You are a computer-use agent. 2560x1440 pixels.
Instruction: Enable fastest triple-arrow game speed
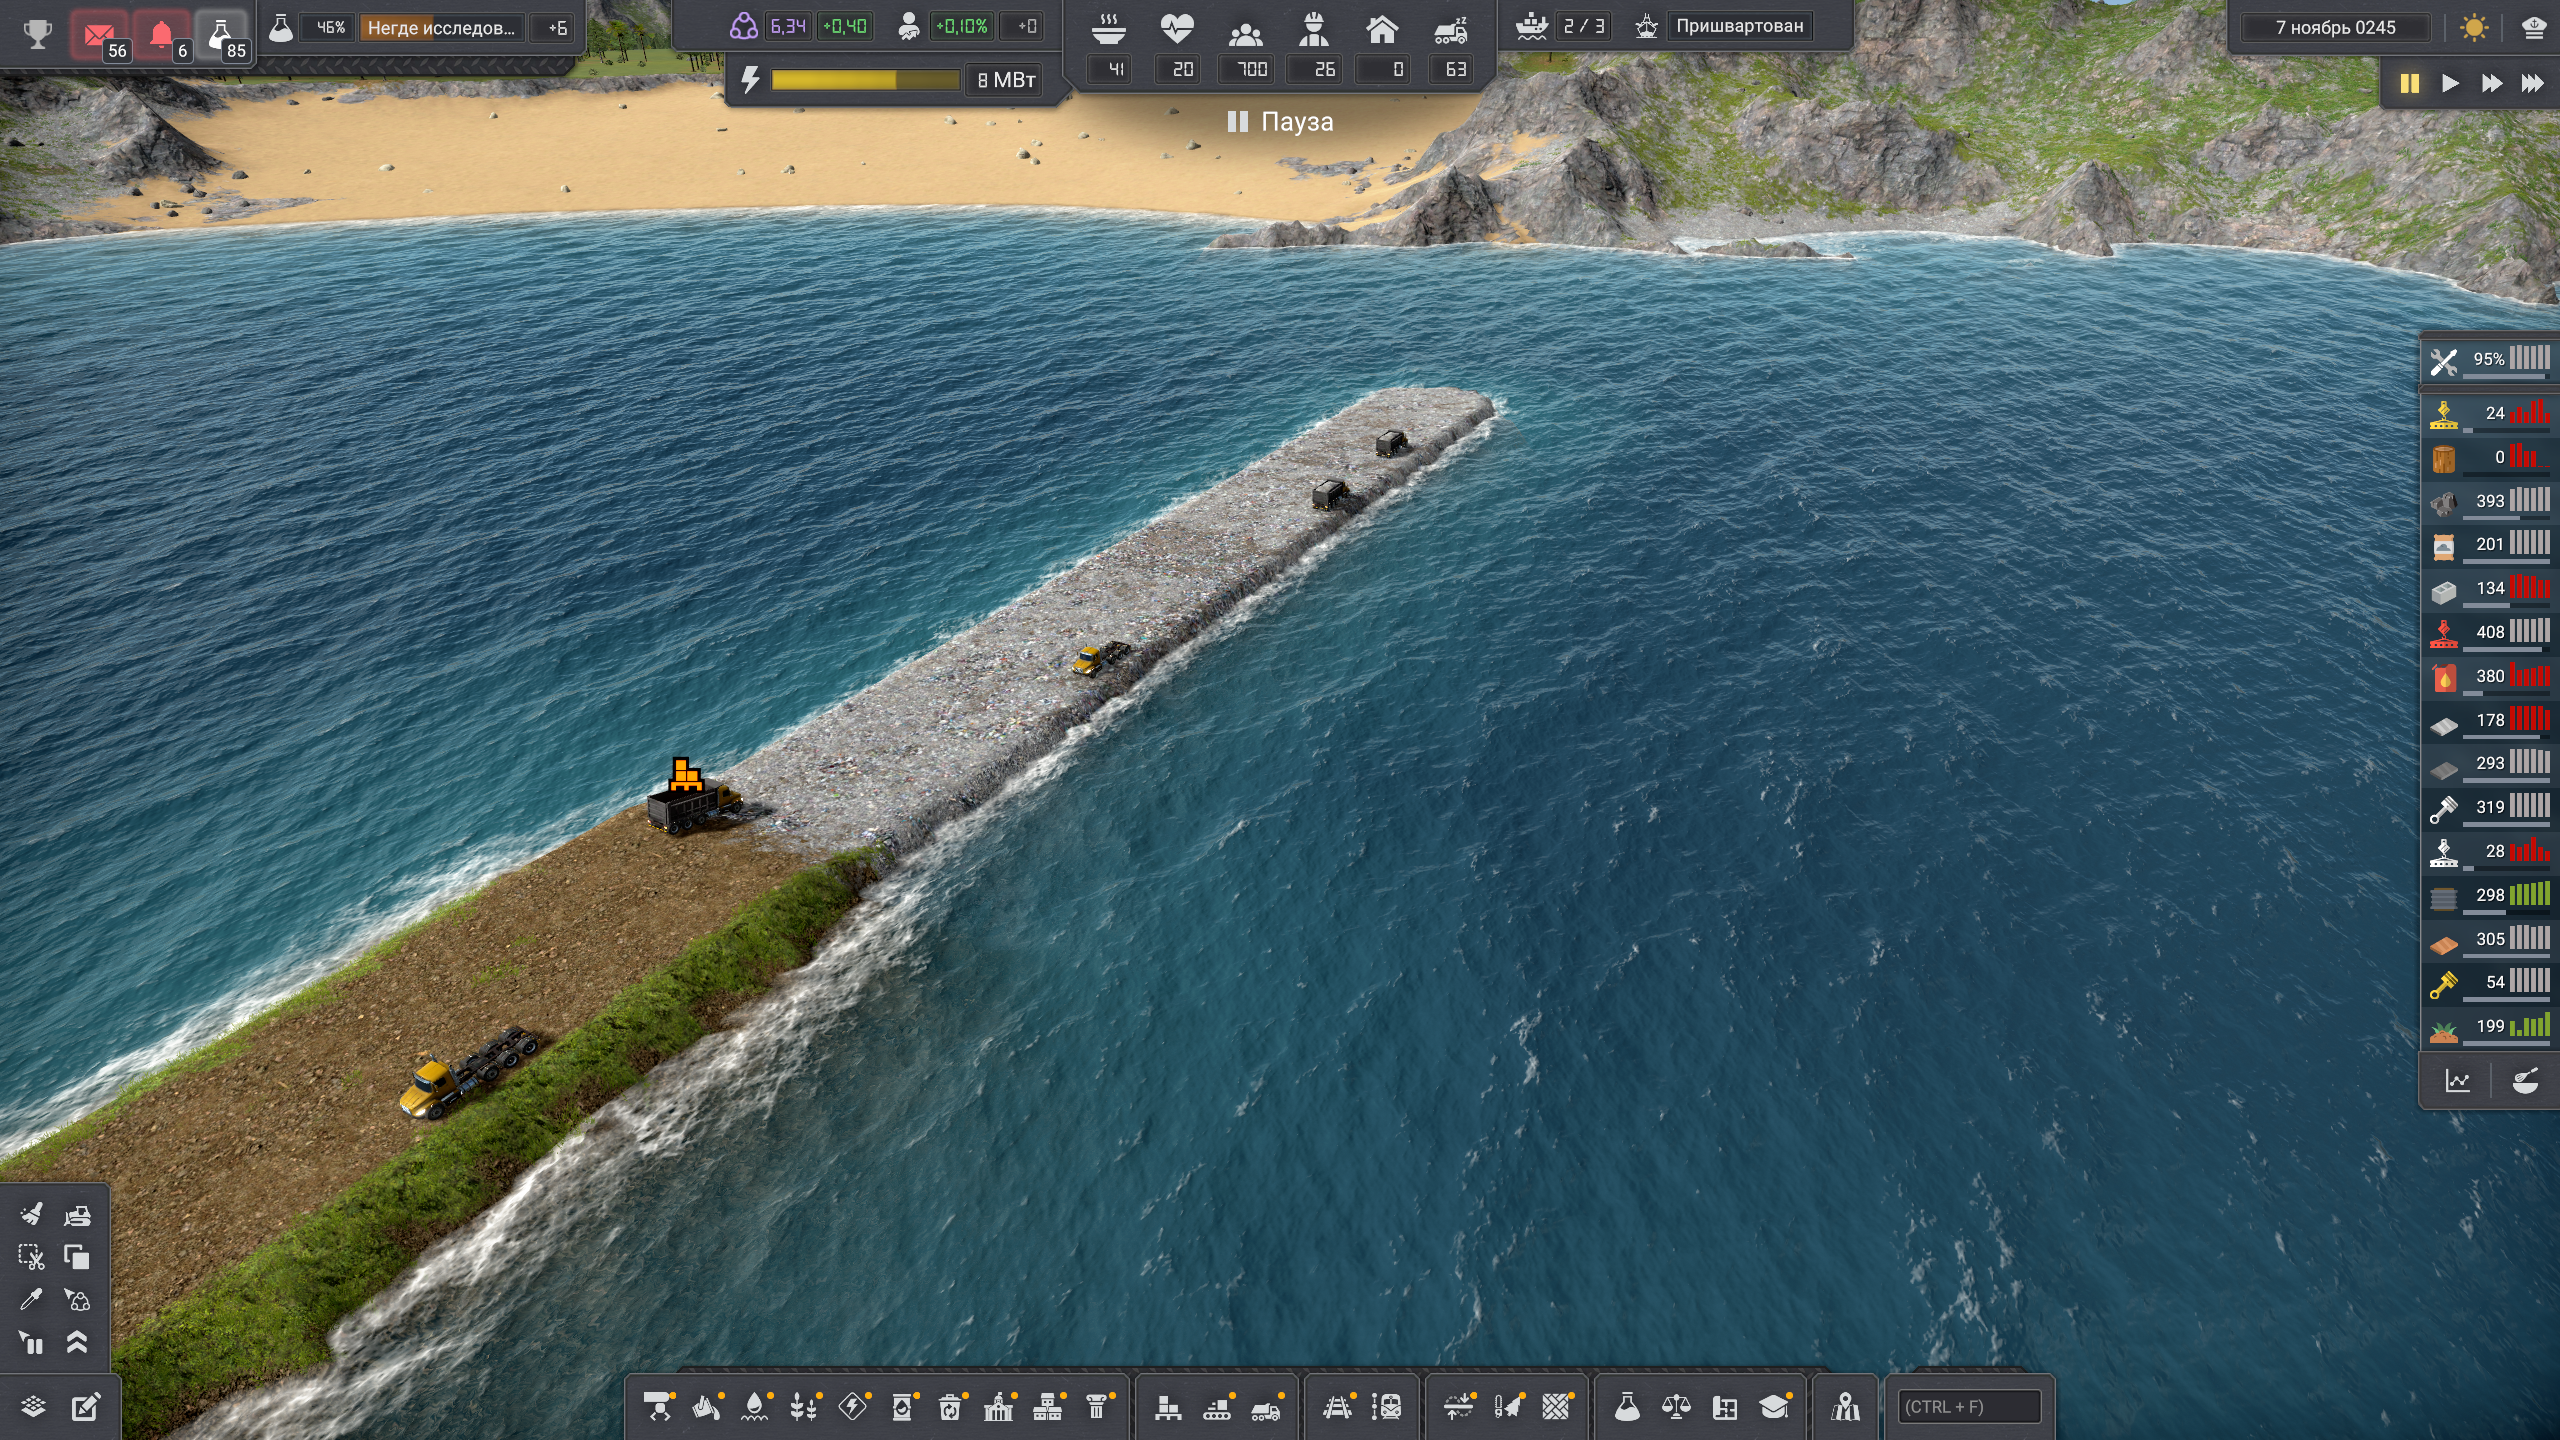pyautogui.click(x=2532, y=83)
